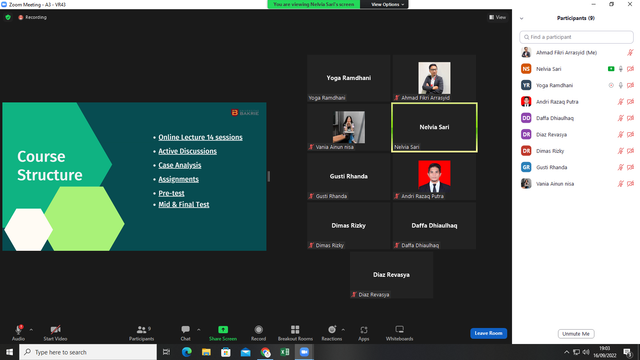Image resolution: width=640 pixels, height=360 pixels.
Task: Click muted mic icon for Ahmad Fikri Arrasyid
Action: pyautogui.click(x=630, y=53)
